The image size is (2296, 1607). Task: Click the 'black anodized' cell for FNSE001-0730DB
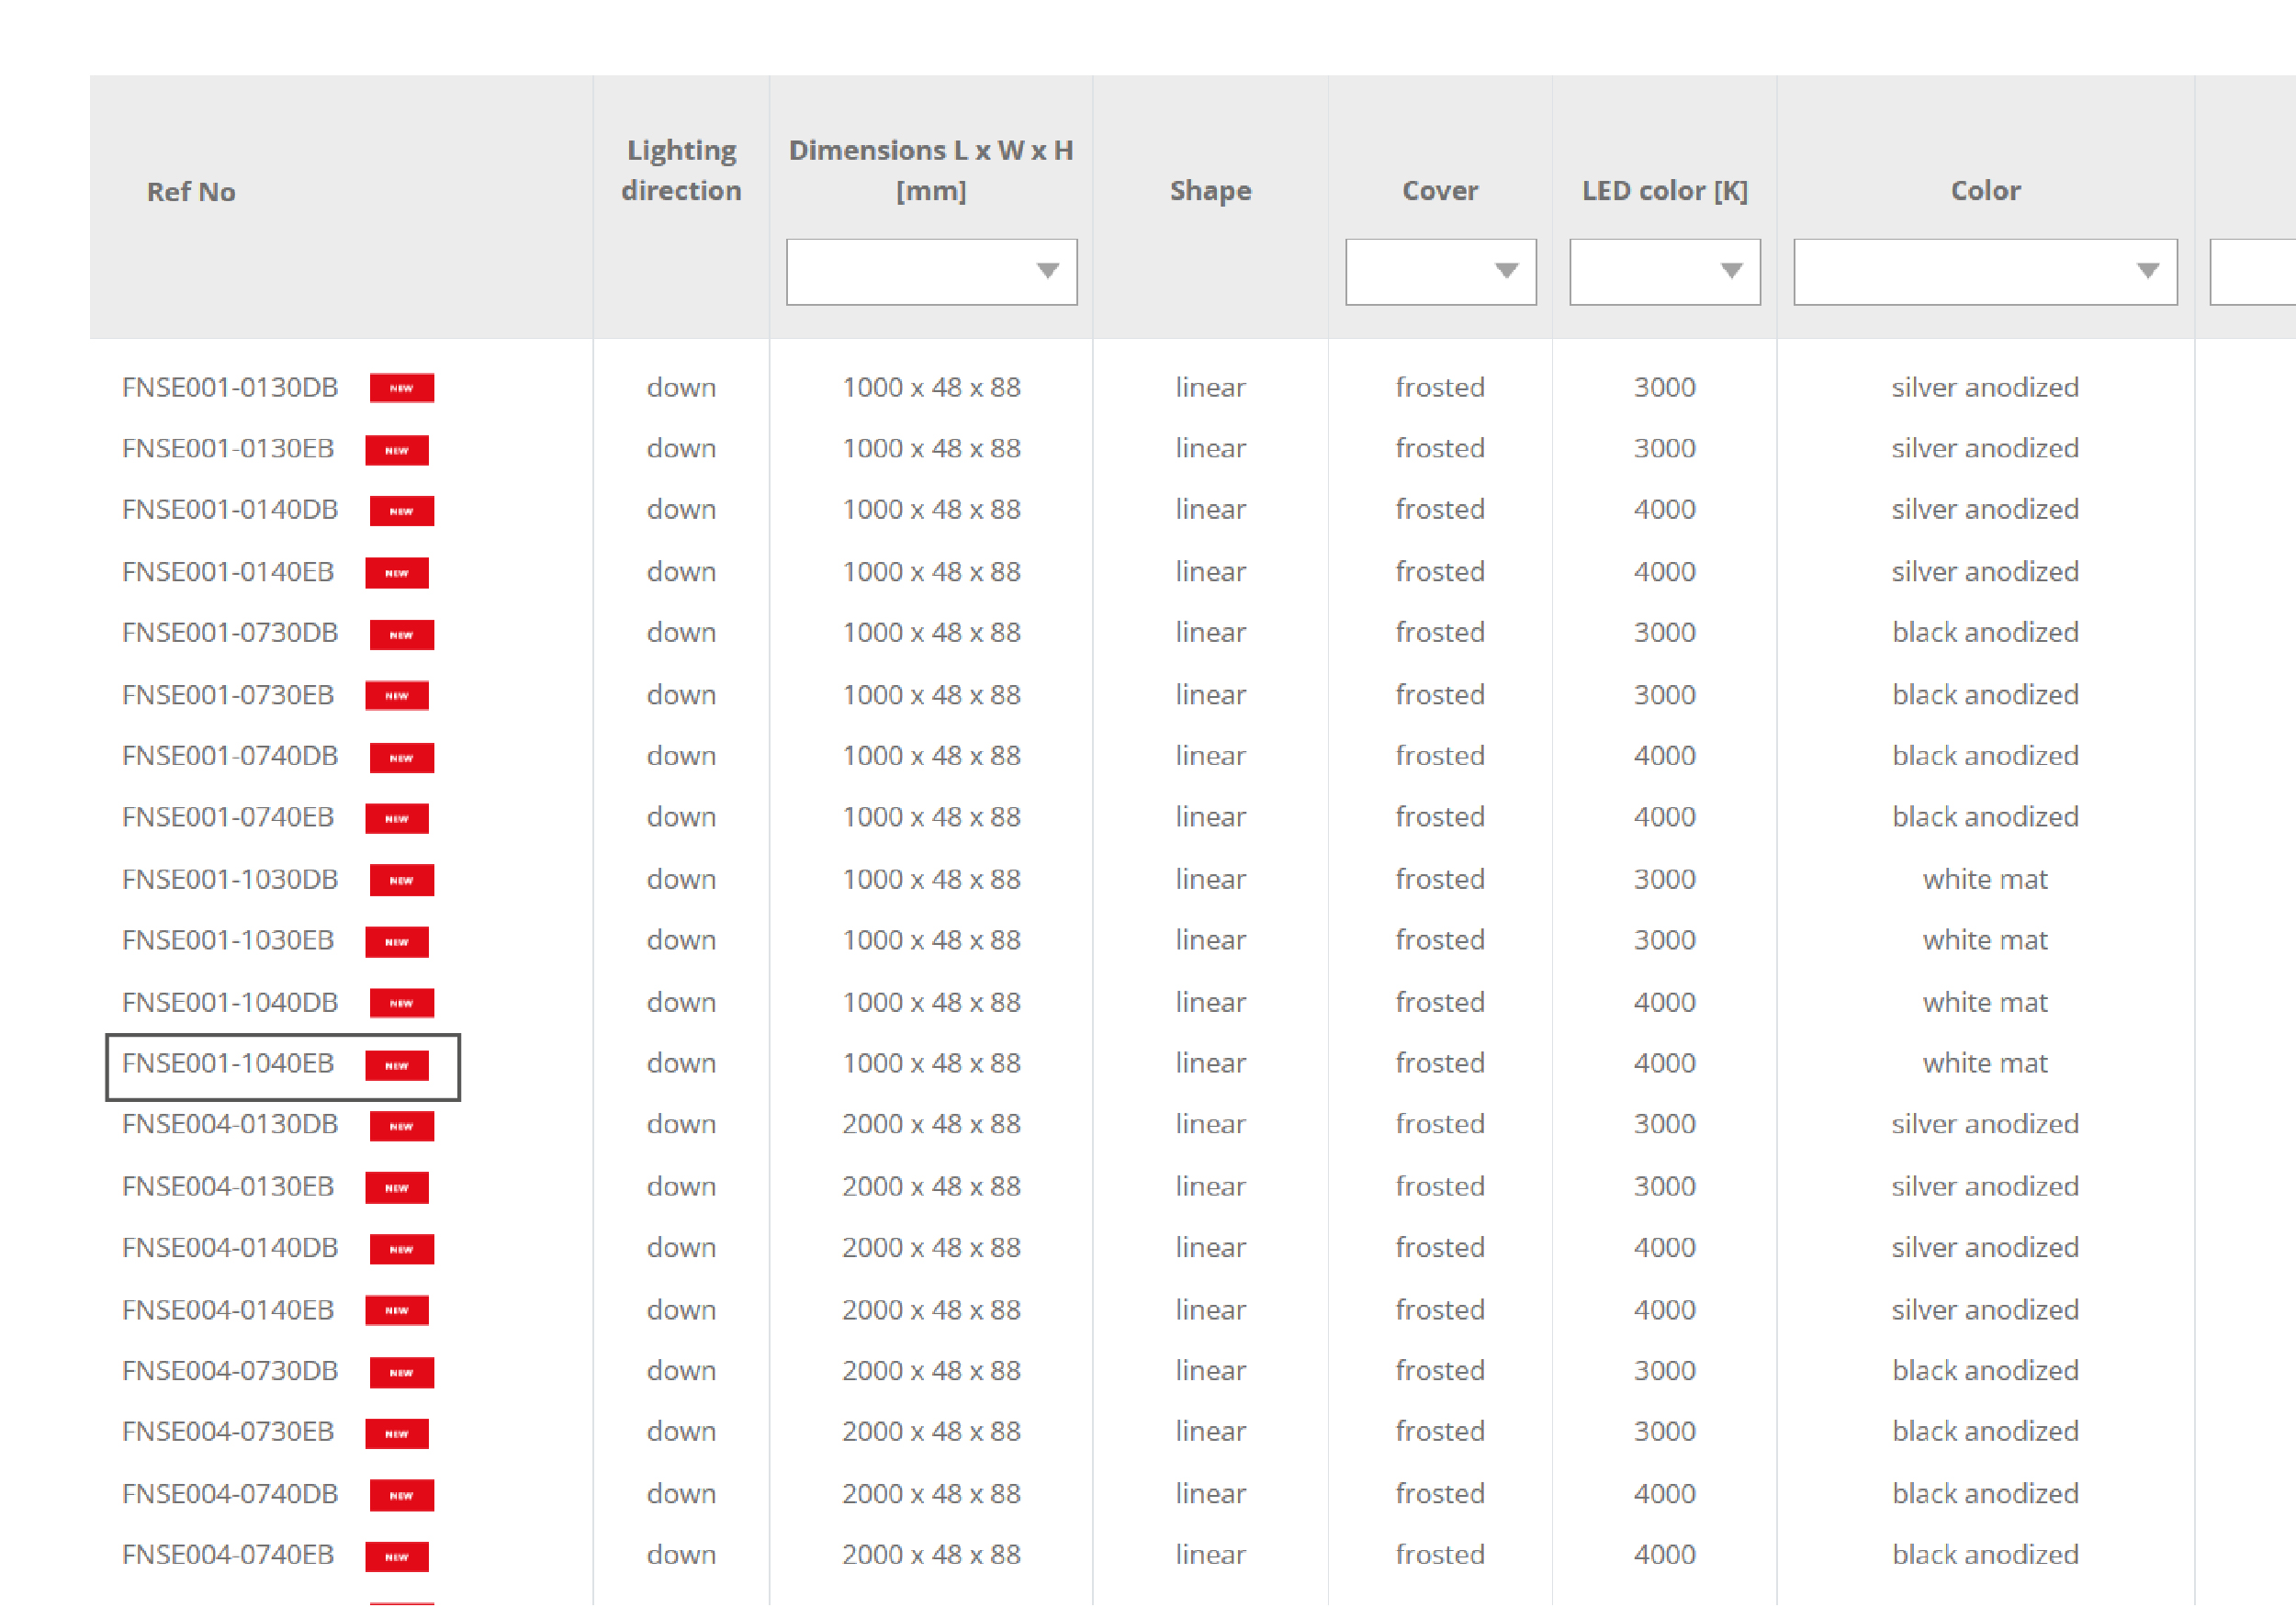pyautogui.click(x=1985, y=632)
